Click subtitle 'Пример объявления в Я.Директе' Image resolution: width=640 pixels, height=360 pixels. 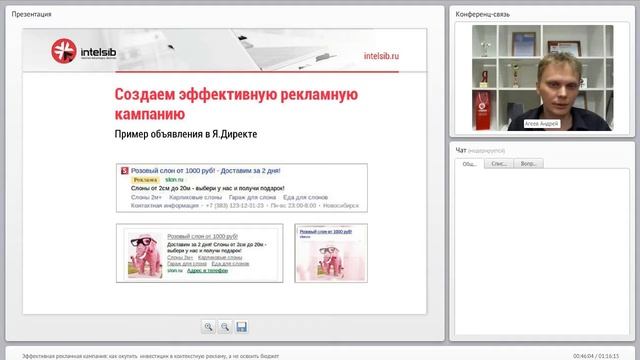tap(186, 134)
